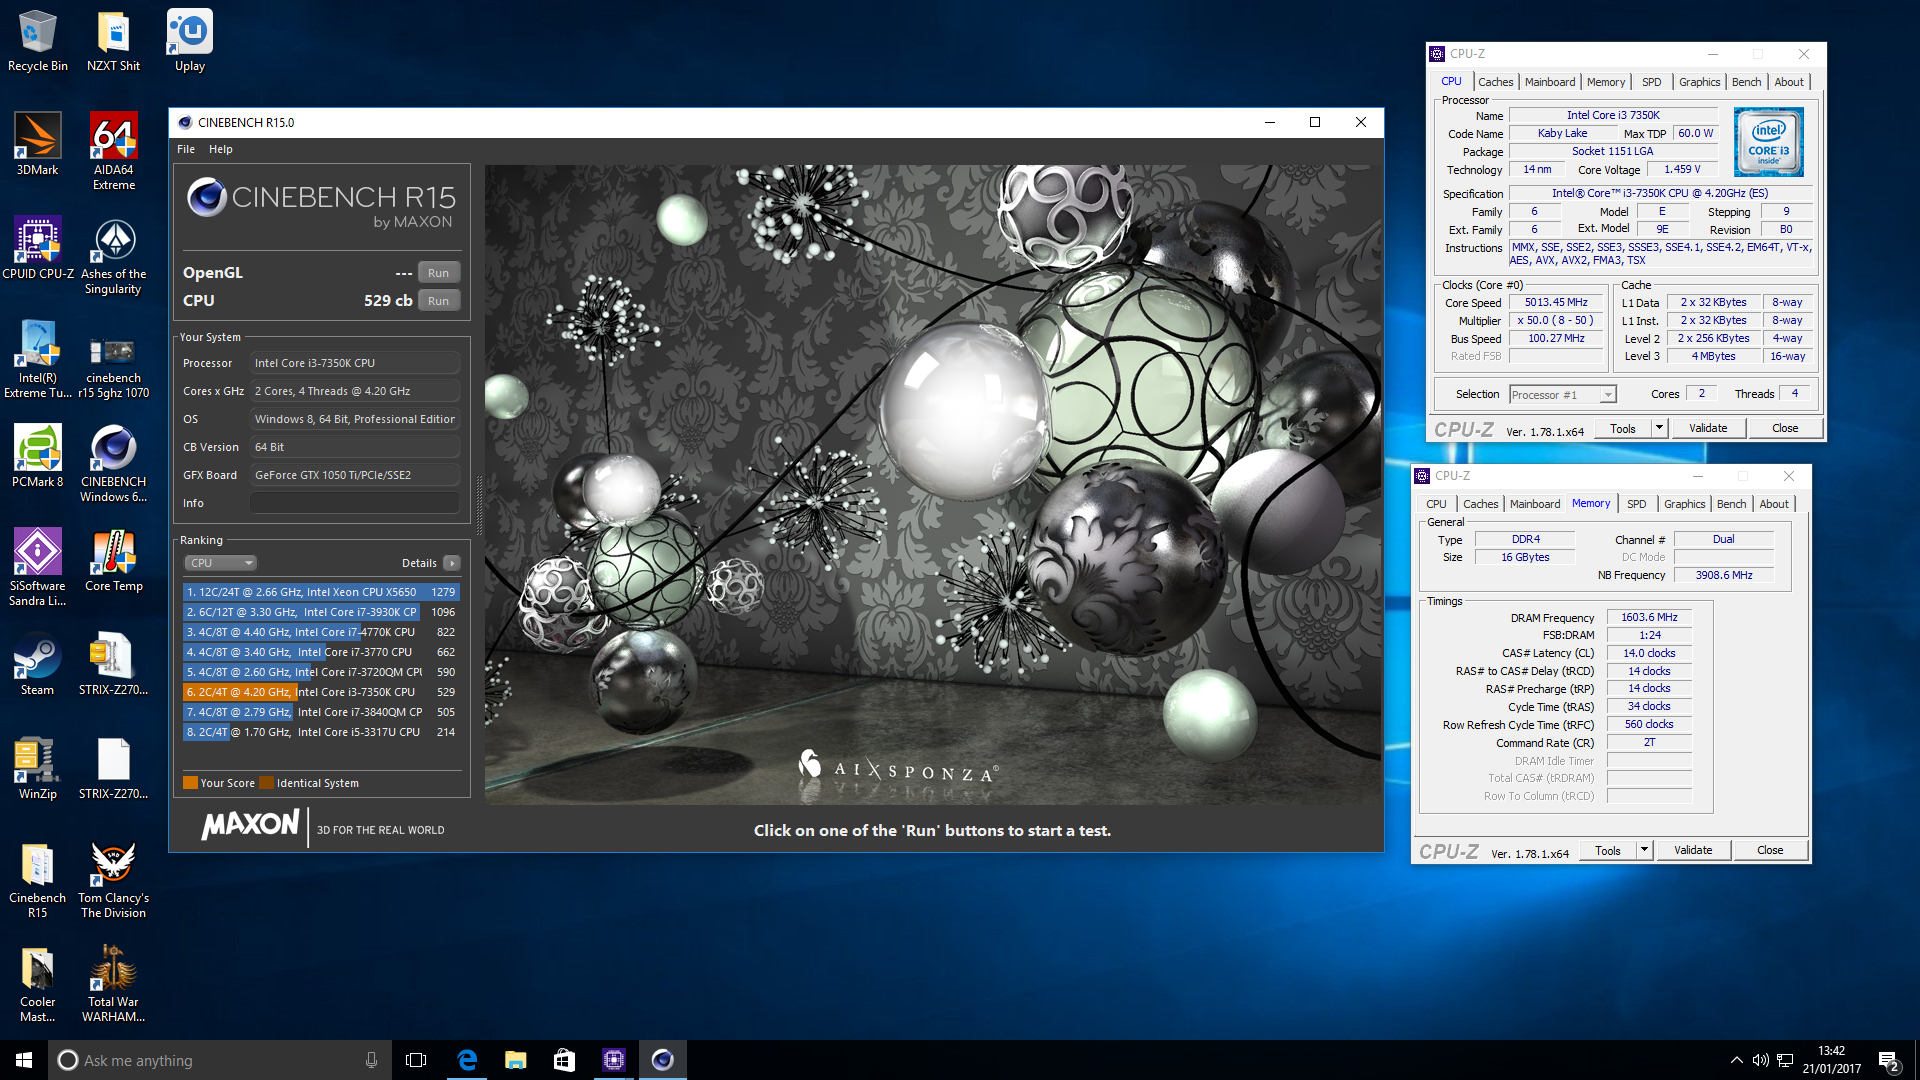Open Tools dropdown arrow in top CPU-Z
1920x1080 pixels.
[1659, 429]
